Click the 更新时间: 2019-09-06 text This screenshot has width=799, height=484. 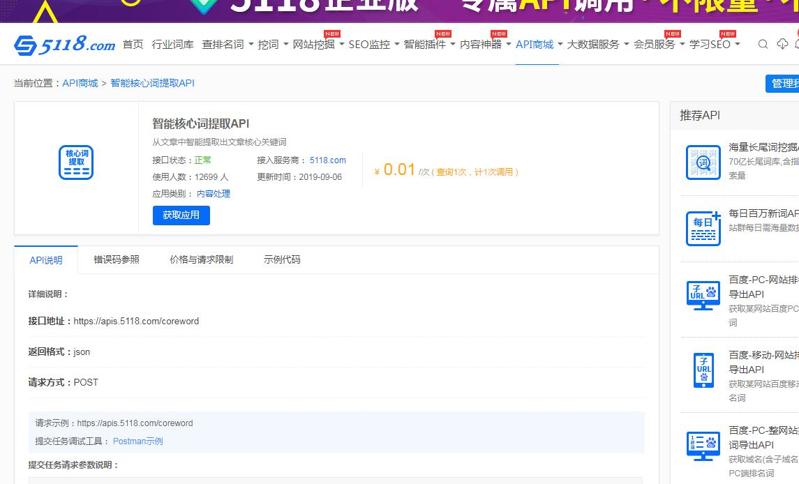tap(300, 177)
